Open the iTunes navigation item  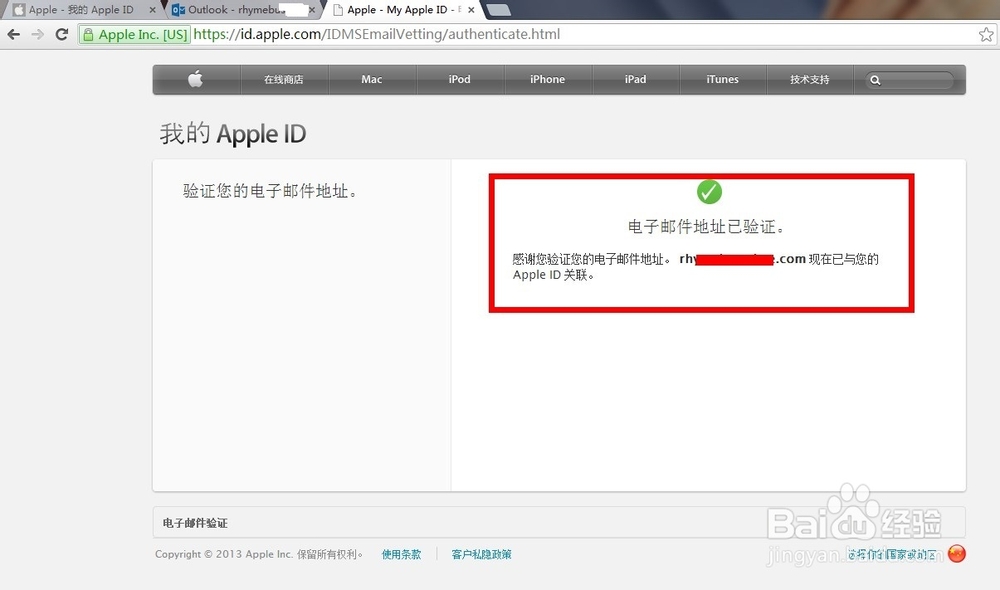coord(723,79)
